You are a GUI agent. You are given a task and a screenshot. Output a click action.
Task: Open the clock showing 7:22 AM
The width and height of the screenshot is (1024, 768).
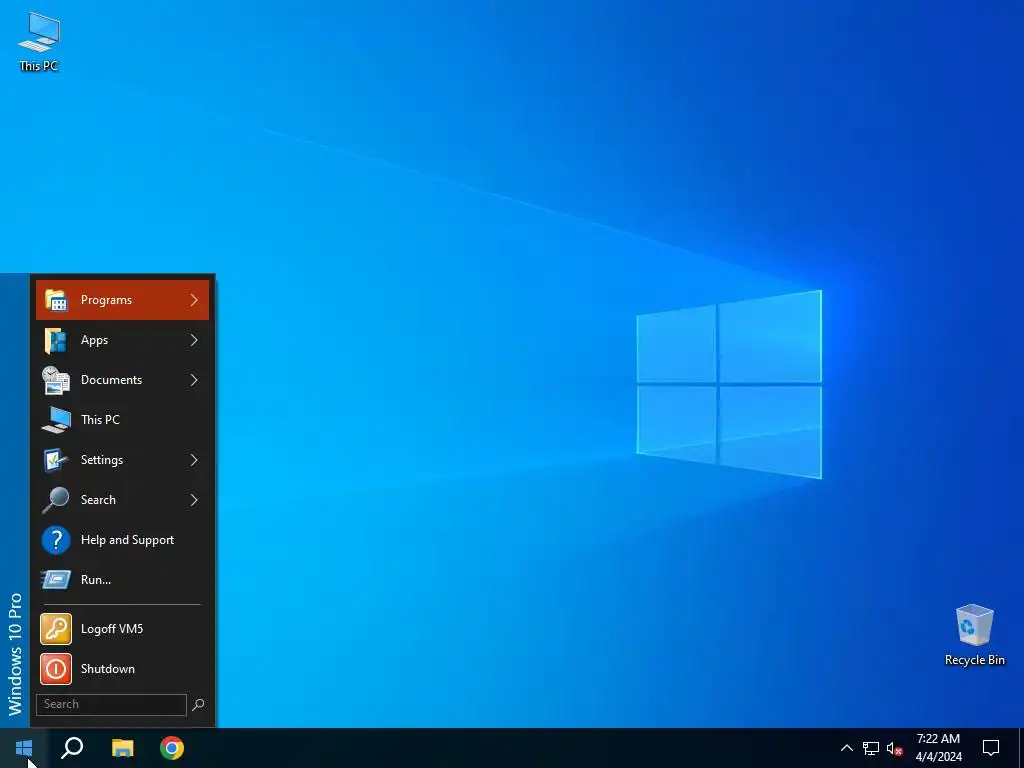(x=938, y=748)
